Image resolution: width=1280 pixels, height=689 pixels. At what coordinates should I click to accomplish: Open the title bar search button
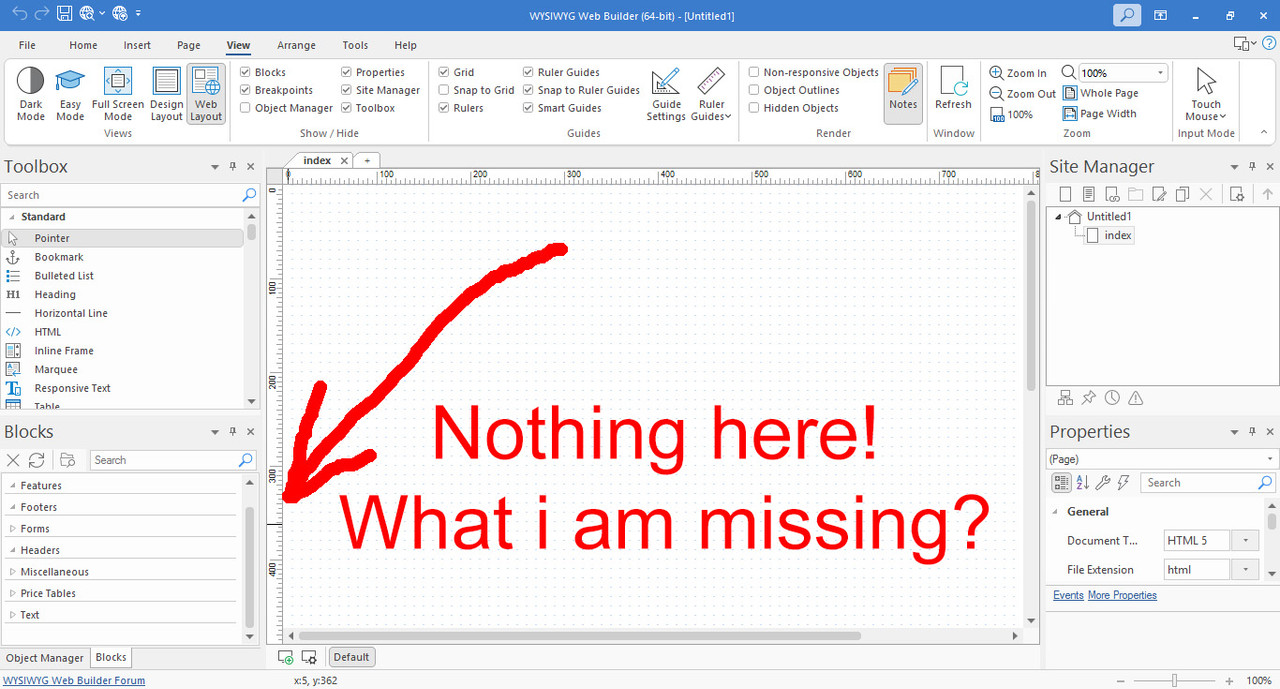point(1127,15)
